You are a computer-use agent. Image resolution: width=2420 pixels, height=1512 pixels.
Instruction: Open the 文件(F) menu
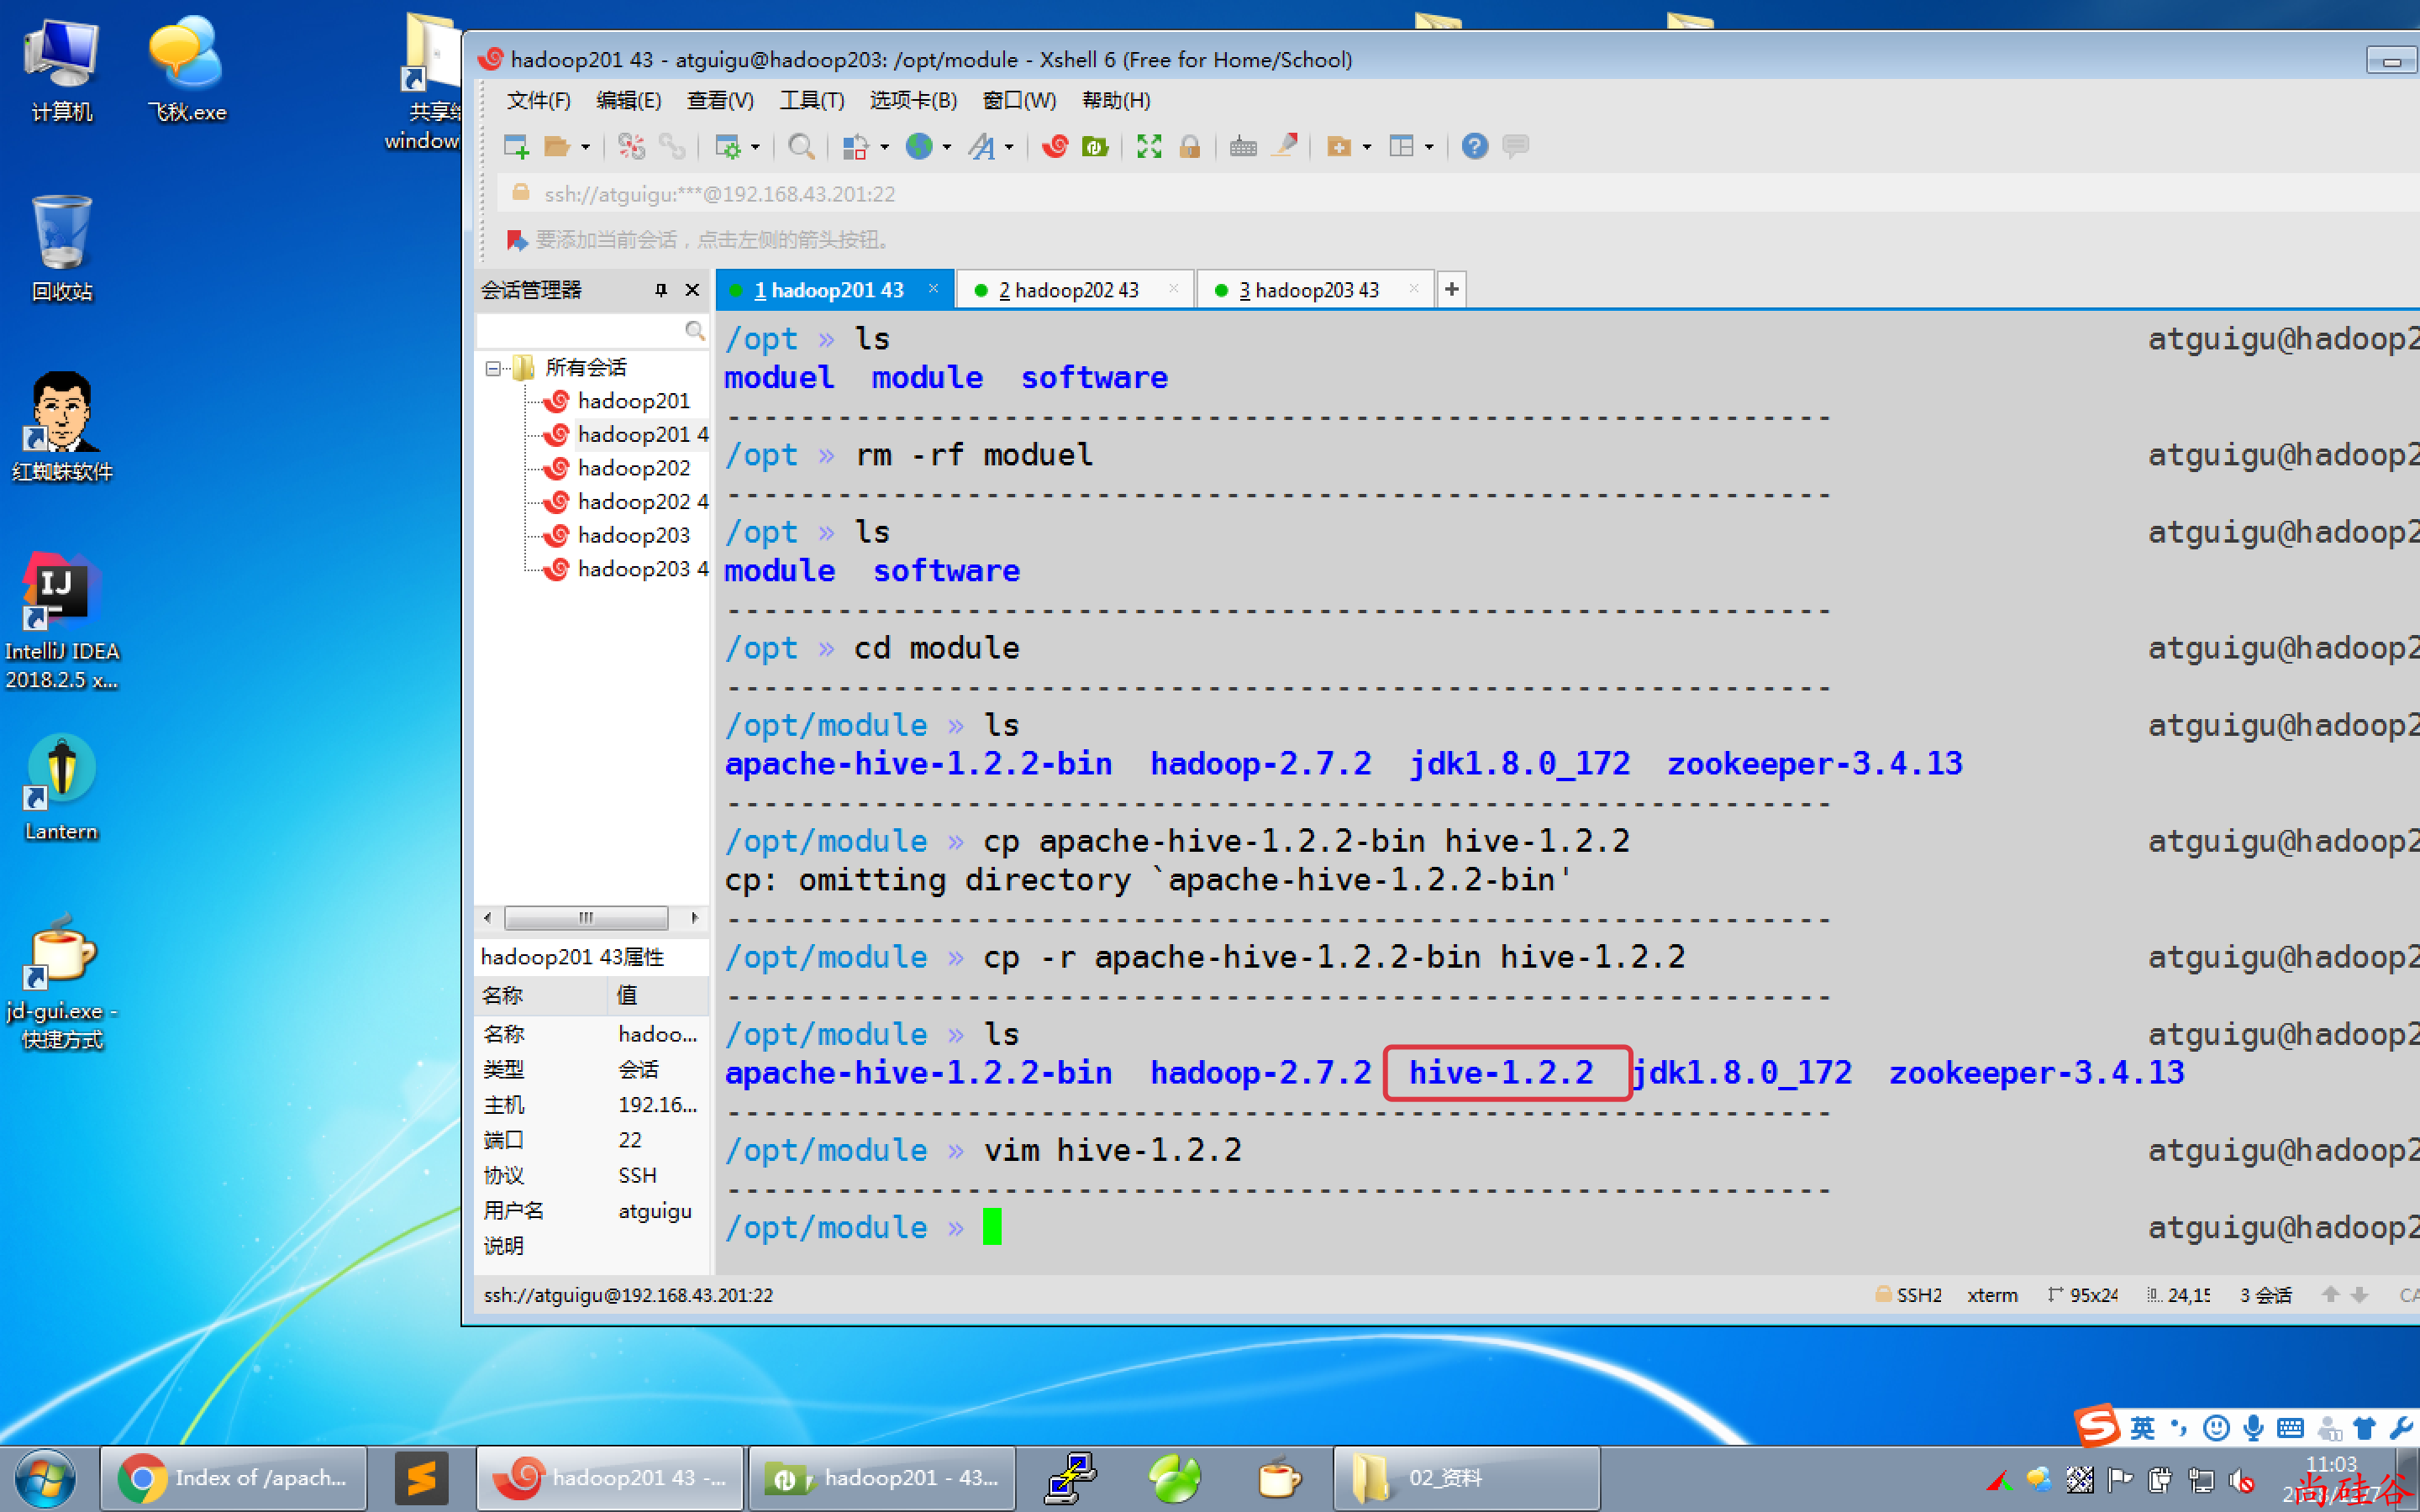click(538, 100)
